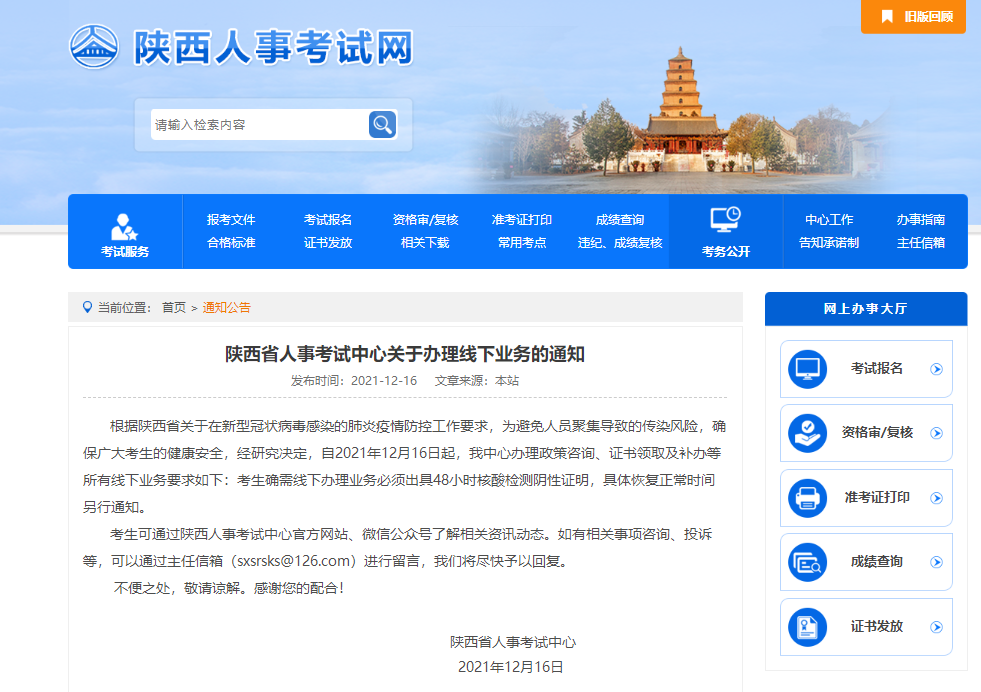Click the 通知公告 breadcrumb link

tap(227, 308)
